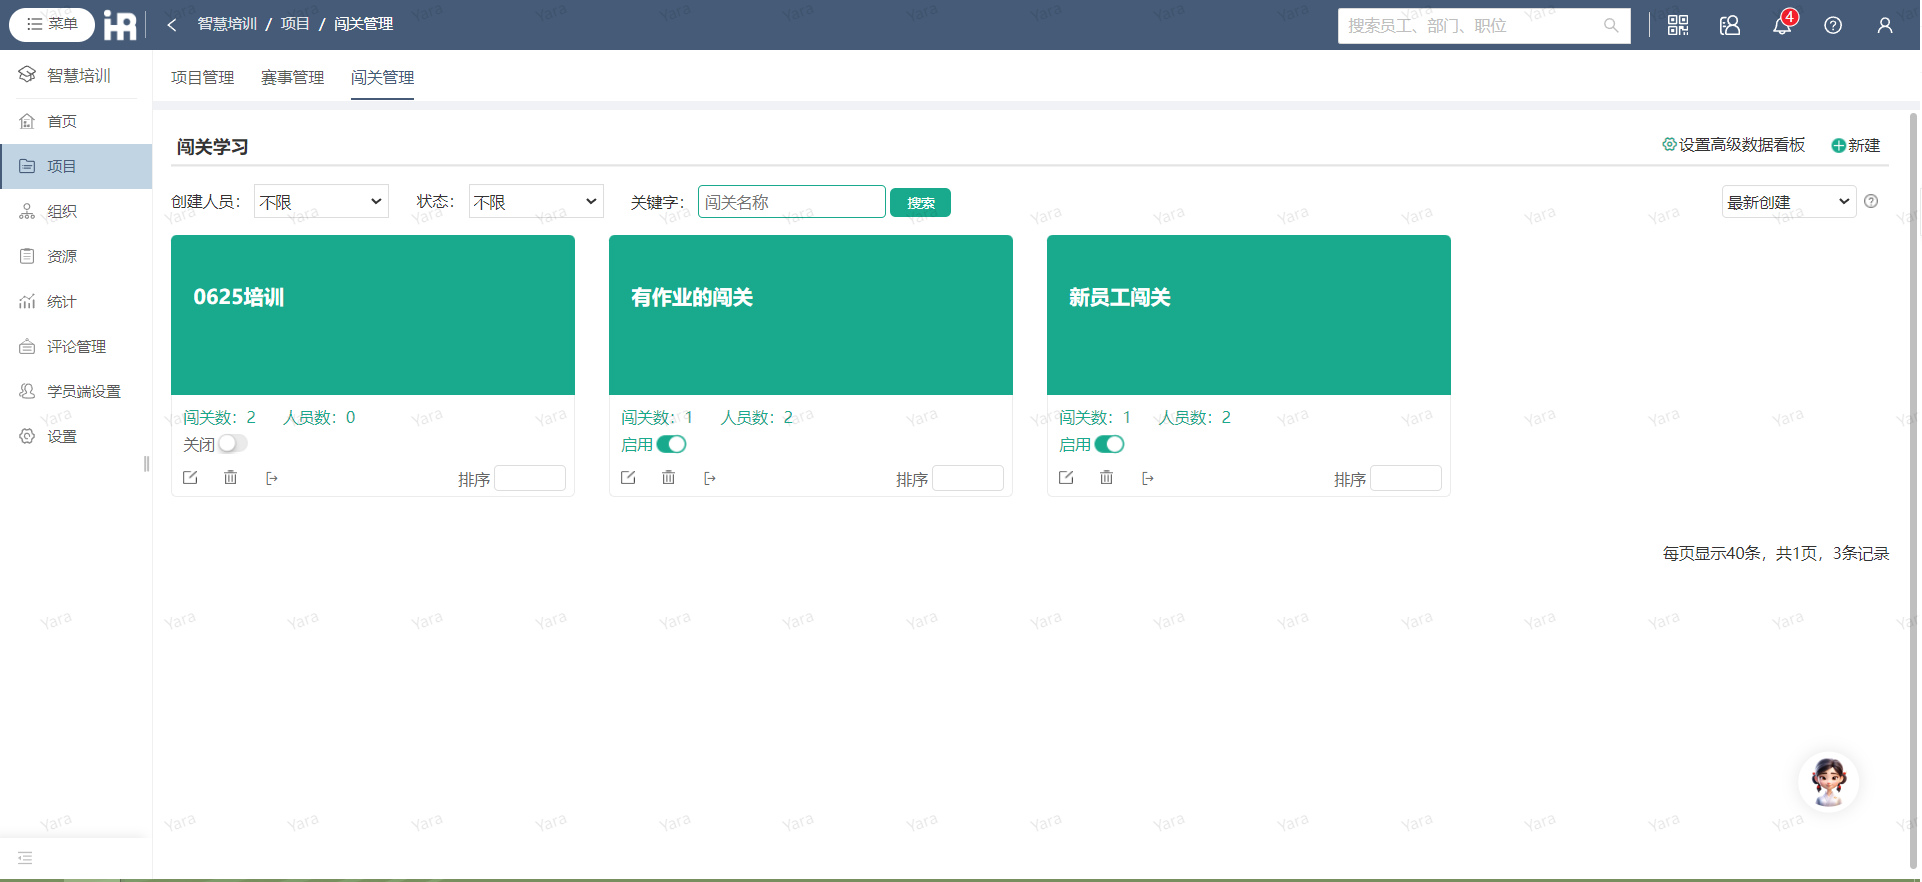The image size is (1922, 882).
Task: Click the green 搜索 button
Action: (x=920, y=203)
